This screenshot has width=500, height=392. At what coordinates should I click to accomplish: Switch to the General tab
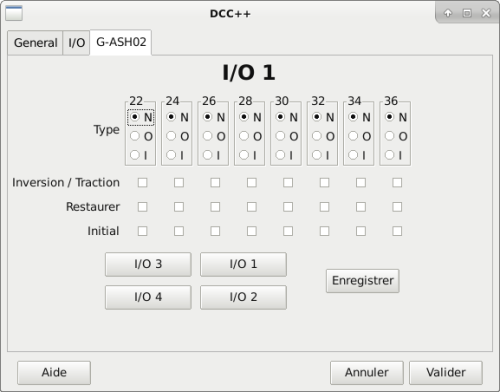tap(36, 43)
